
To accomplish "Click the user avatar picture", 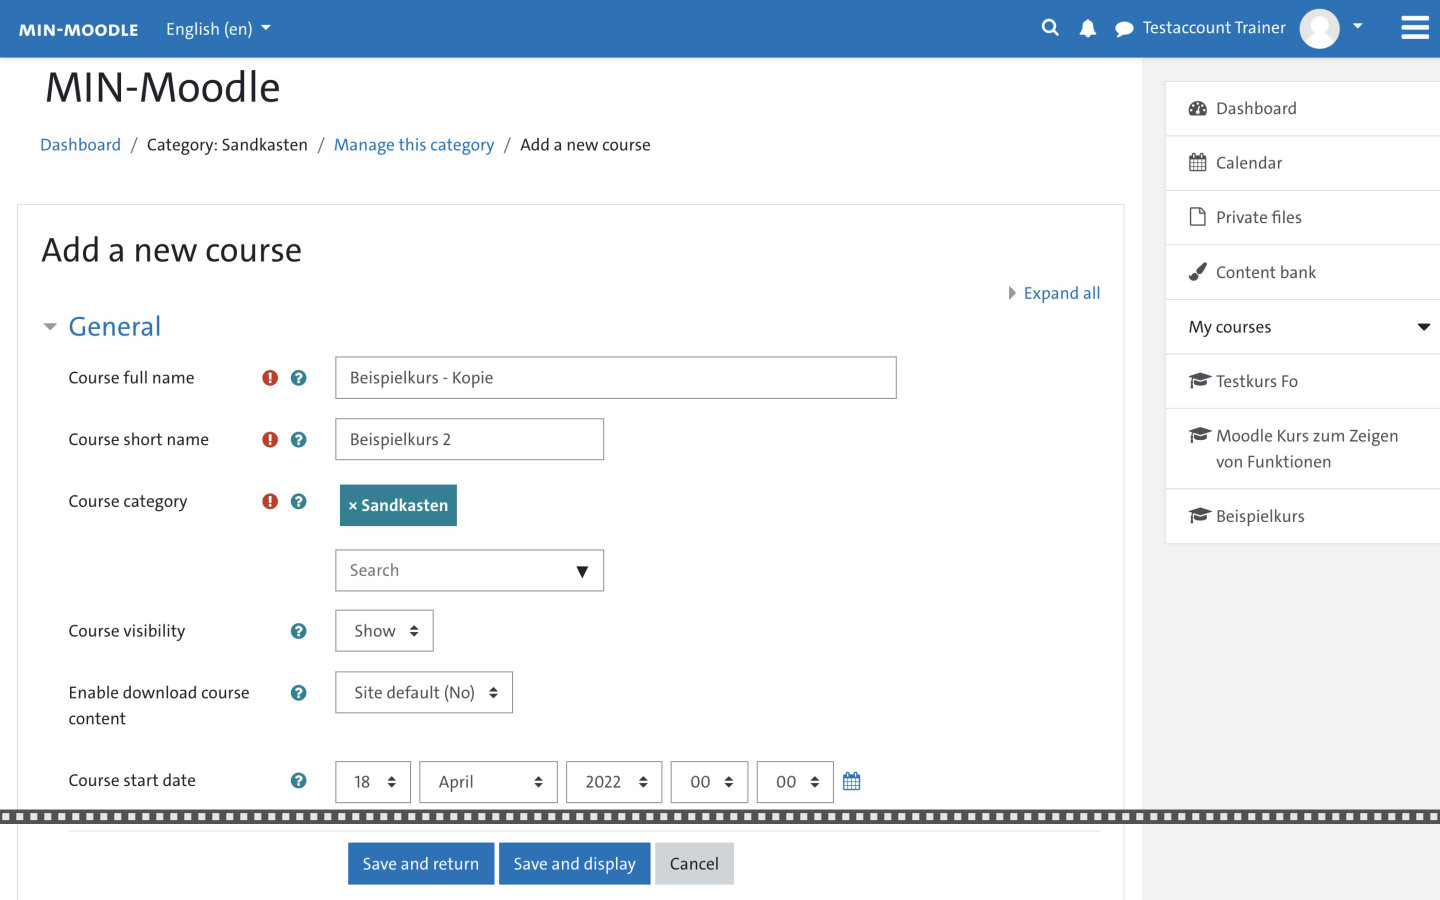I will tap(1319, 28).
